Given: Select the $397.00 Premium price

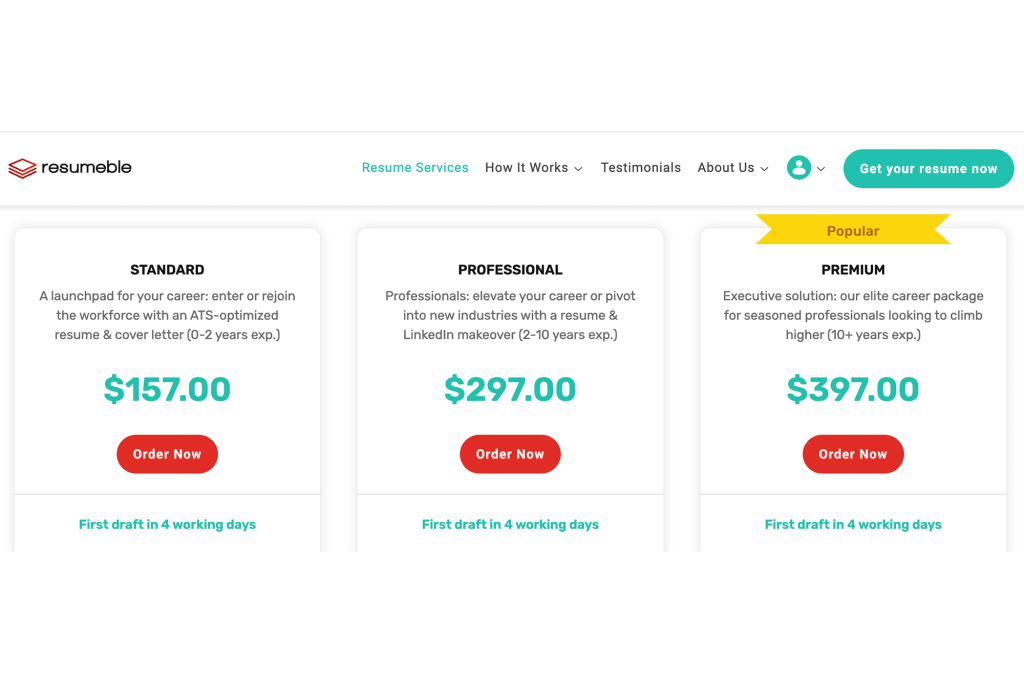Looking at the screenshot, I should click(x=853, y=389).
